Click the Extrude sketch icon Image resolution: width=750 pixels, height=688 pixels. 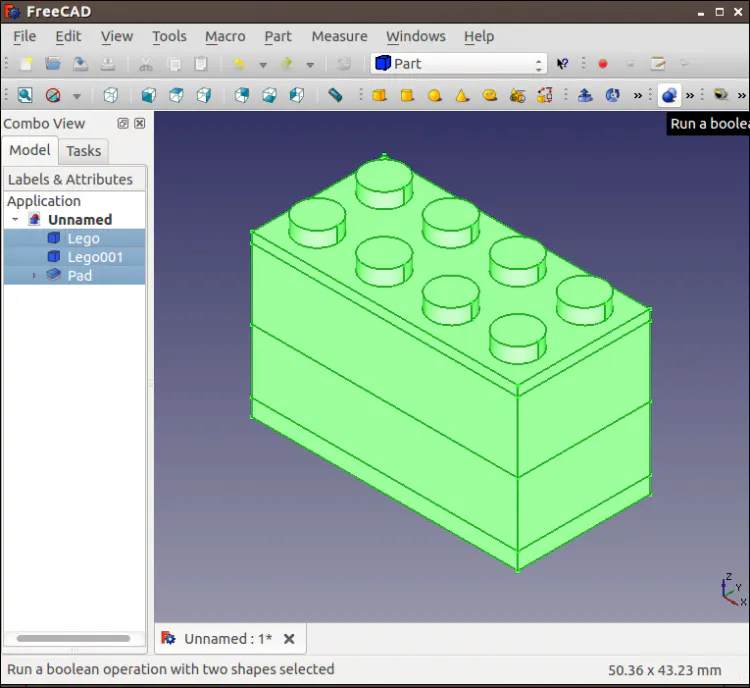pyautogui.click(x=585, y=96)
